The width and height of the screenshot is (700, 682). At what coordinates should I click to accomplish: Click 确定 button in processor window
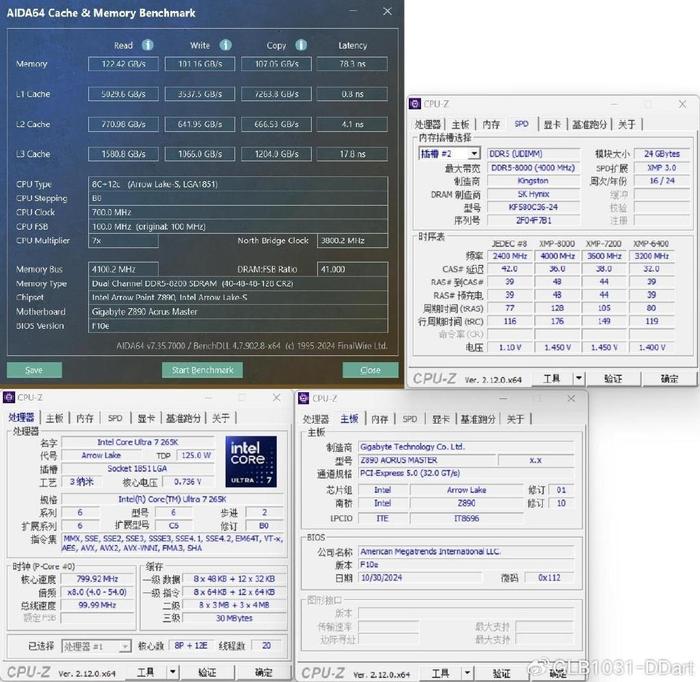pyautogui.click(x=263, y=672)
